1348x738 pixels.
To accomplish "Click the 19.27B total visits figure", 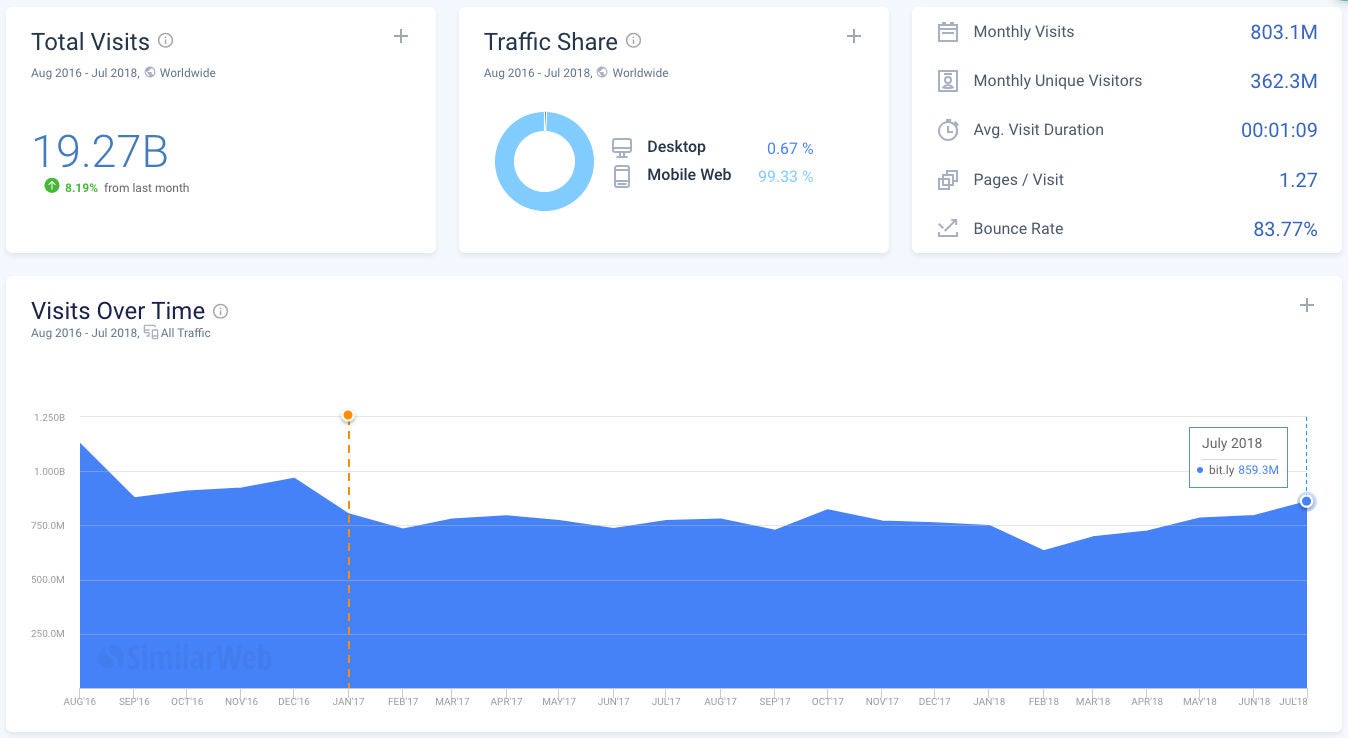I will point(100,151).
